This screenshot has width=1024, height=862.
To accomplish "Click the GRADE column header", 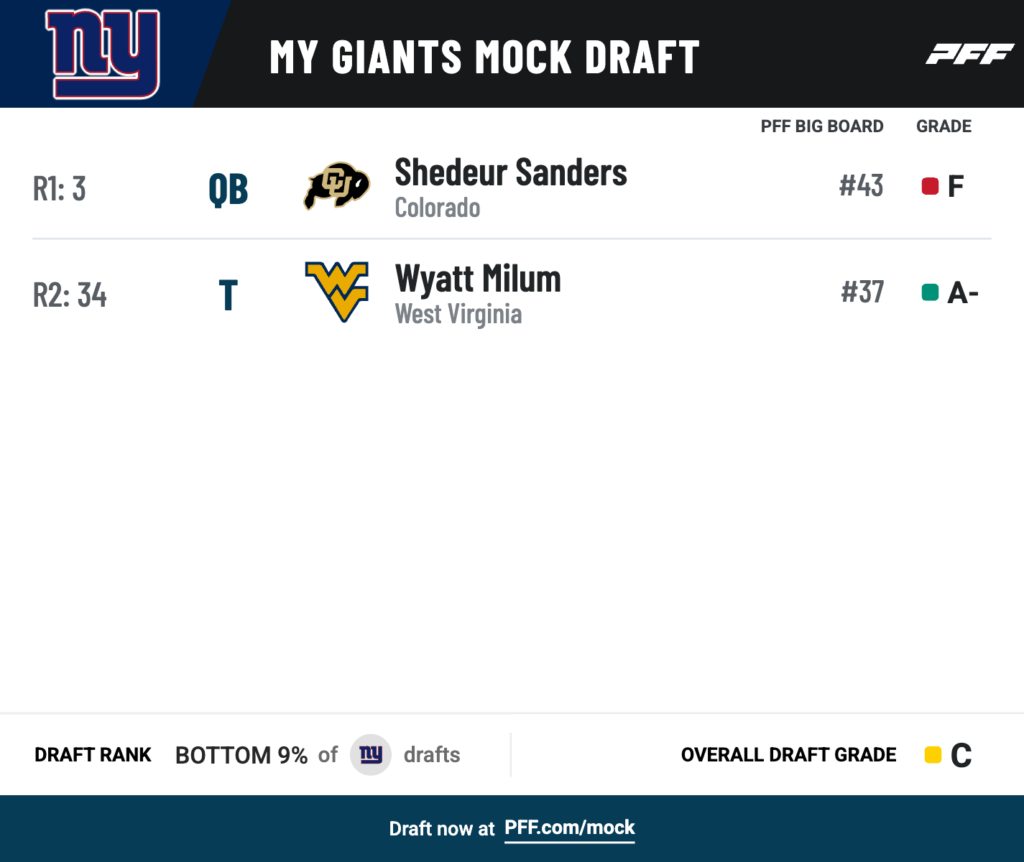I will [944, 126].
